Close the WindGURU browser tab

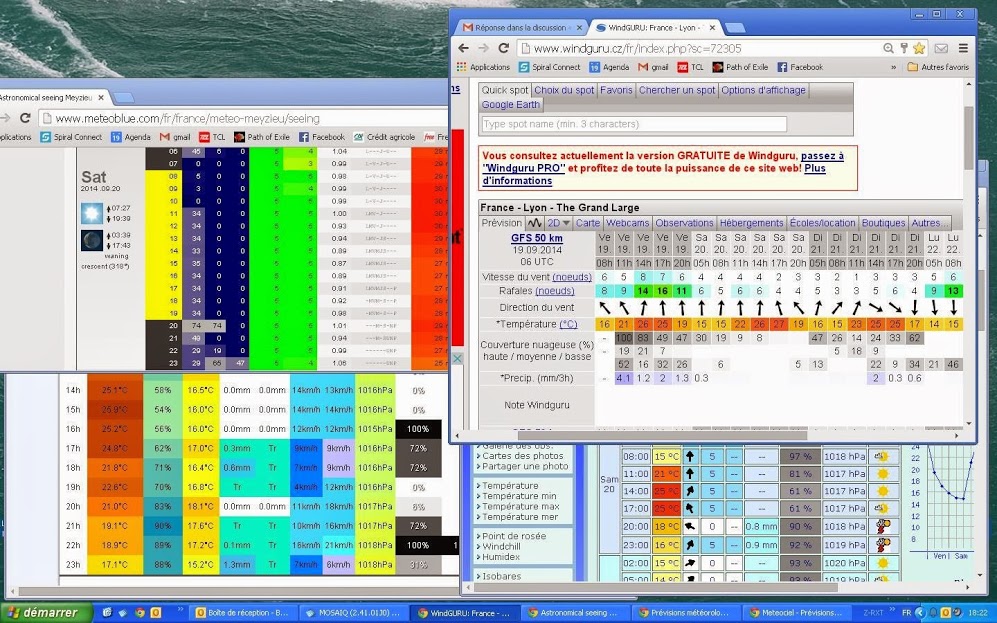click(x=713, y=28)
